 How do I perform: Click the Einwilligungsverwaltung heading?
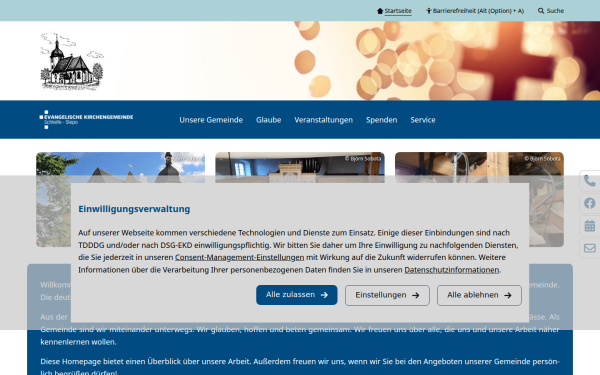(134, 209)
